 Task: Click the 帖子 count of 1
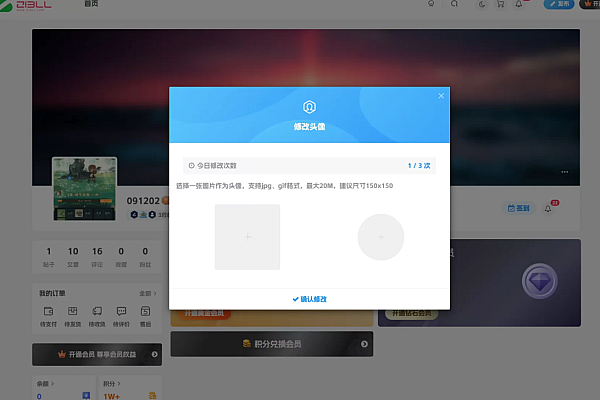49,256
